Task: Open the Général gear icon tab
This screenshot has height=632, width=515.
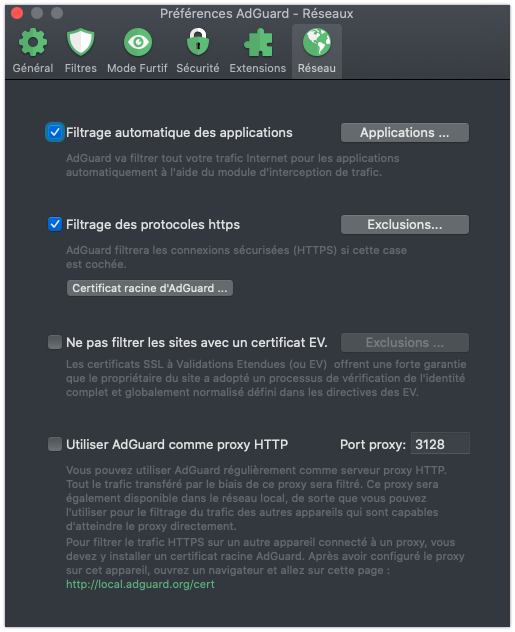Action: tap(33, 42)
